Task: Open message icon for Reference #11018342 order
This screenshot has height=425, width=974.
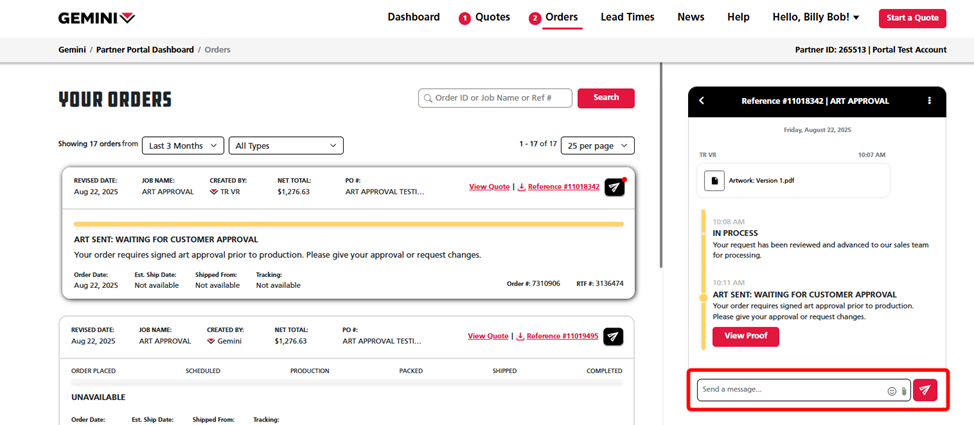Action: pyautogui.click(x=614, y=187)
